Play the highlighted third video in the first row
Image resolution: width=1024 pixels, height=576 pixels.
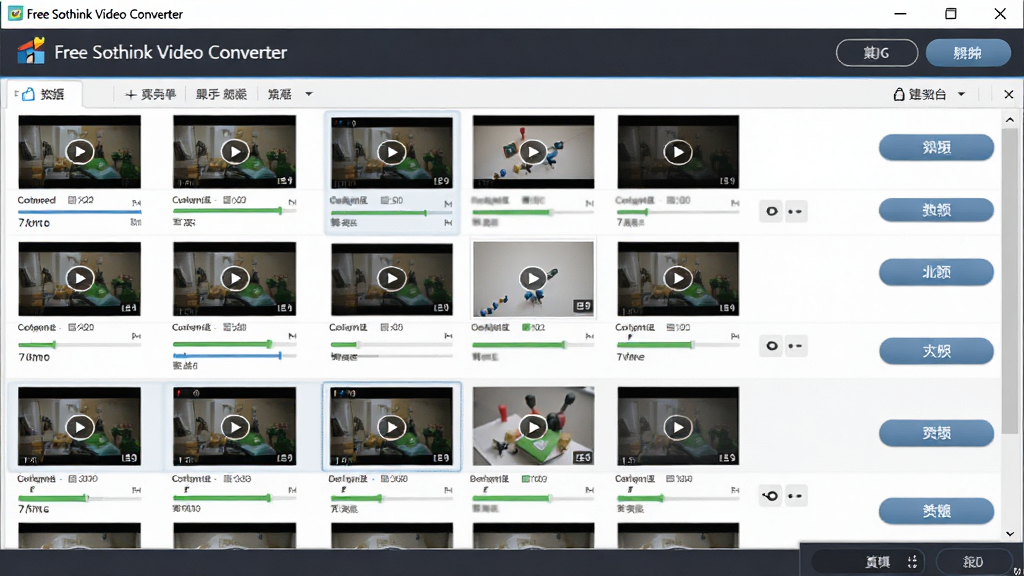[x=391, y=152]
